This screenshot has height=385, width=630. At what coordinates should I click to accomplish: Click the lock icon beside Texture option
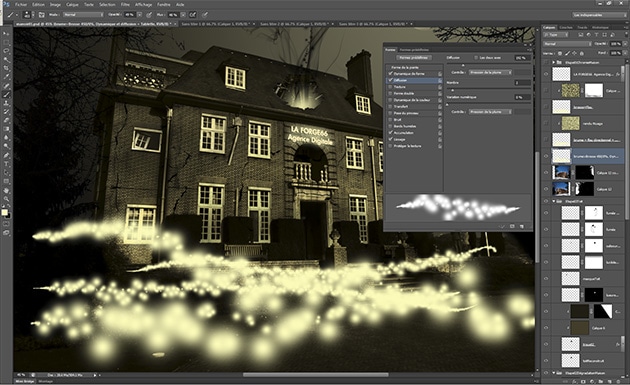[440, 87]
